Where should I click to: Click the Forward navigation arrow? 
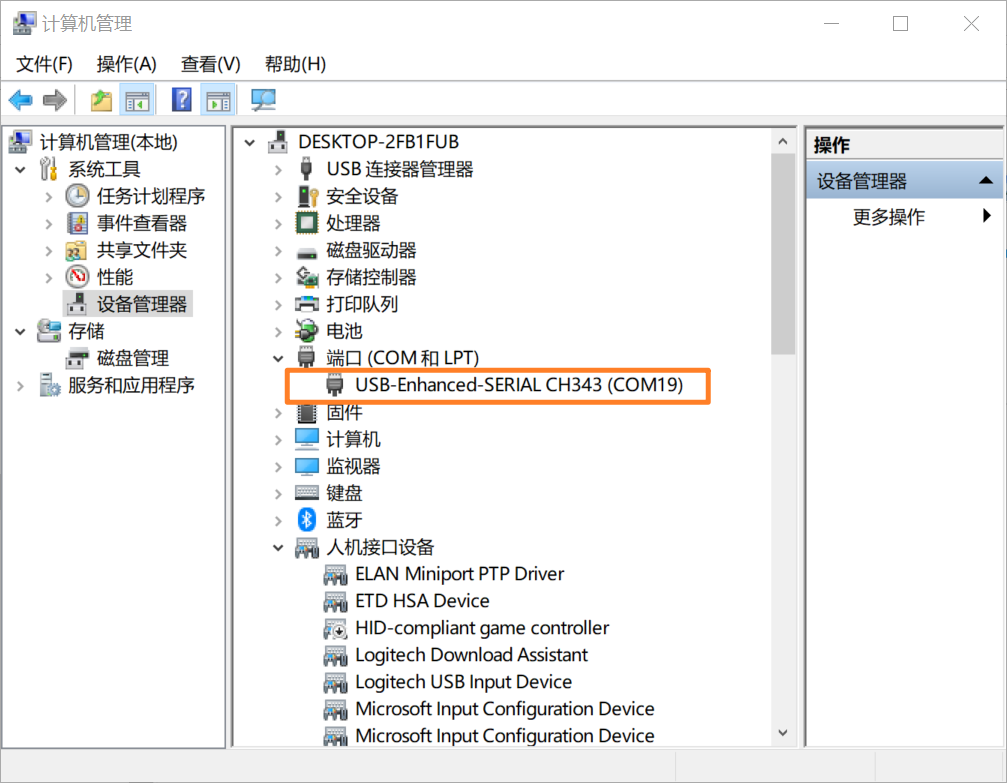(54, 99)
